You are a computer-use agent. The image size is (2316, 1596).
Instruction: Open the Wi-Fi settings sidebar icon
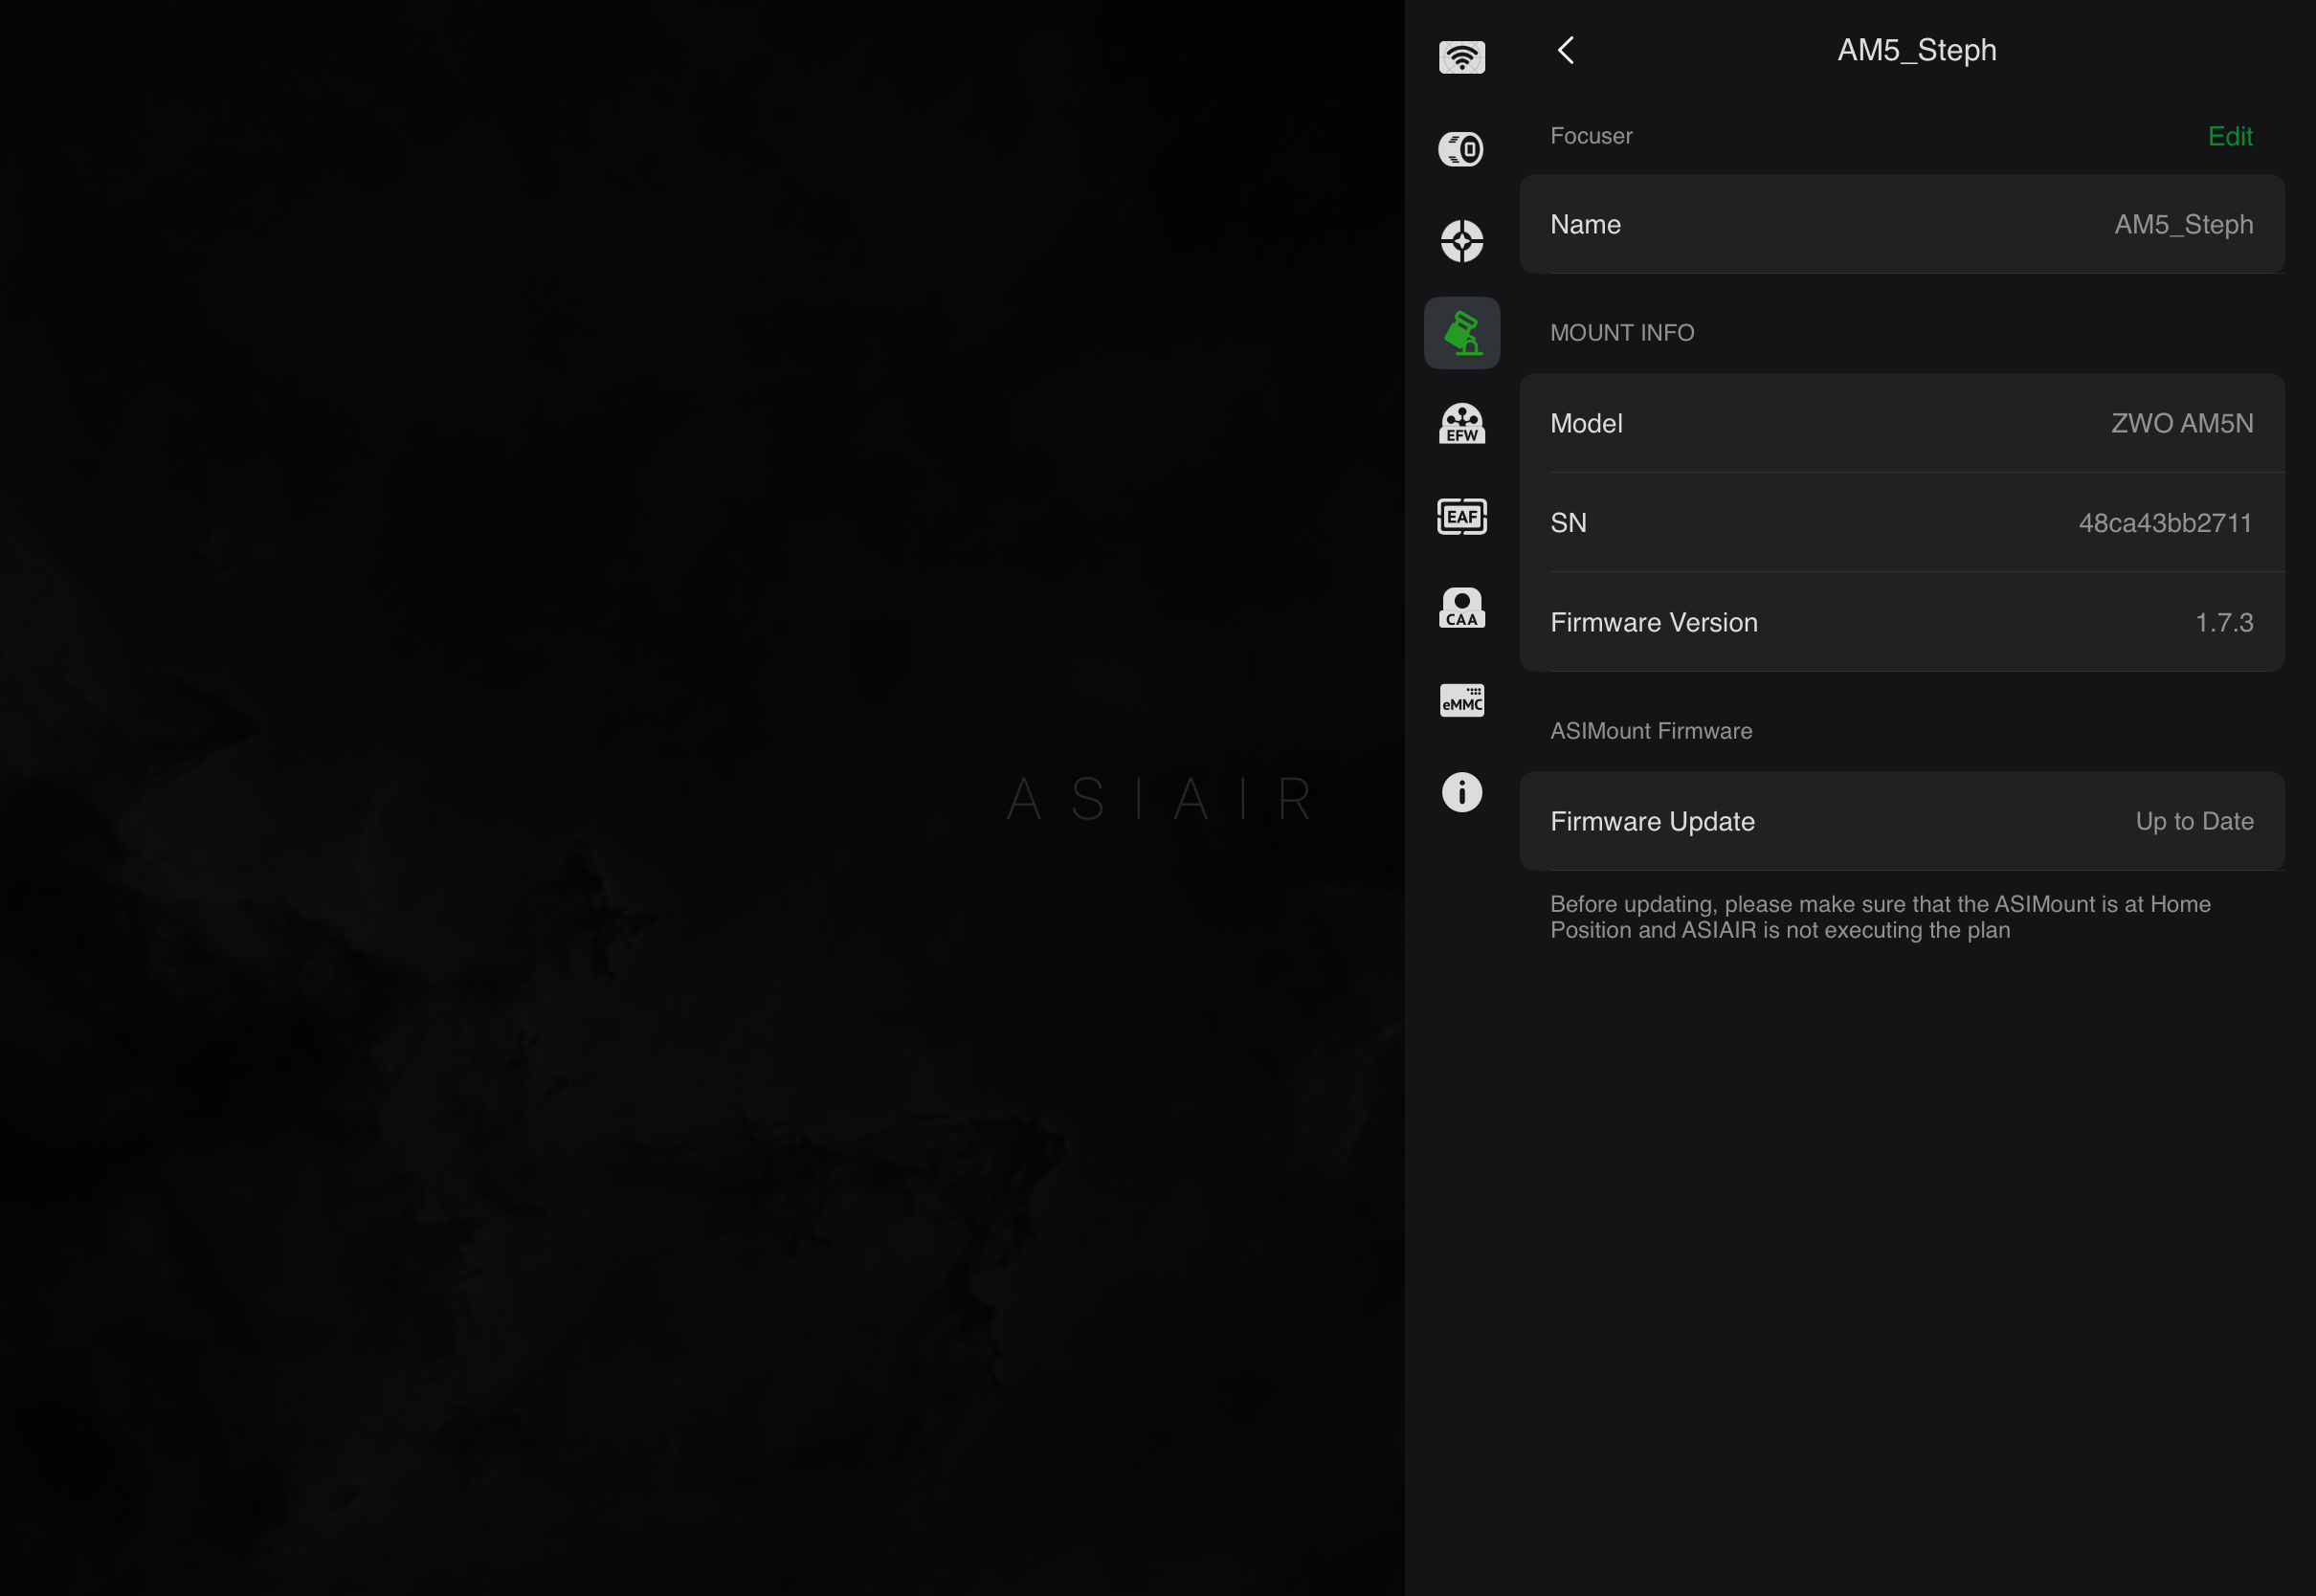tap(1461, 57)
